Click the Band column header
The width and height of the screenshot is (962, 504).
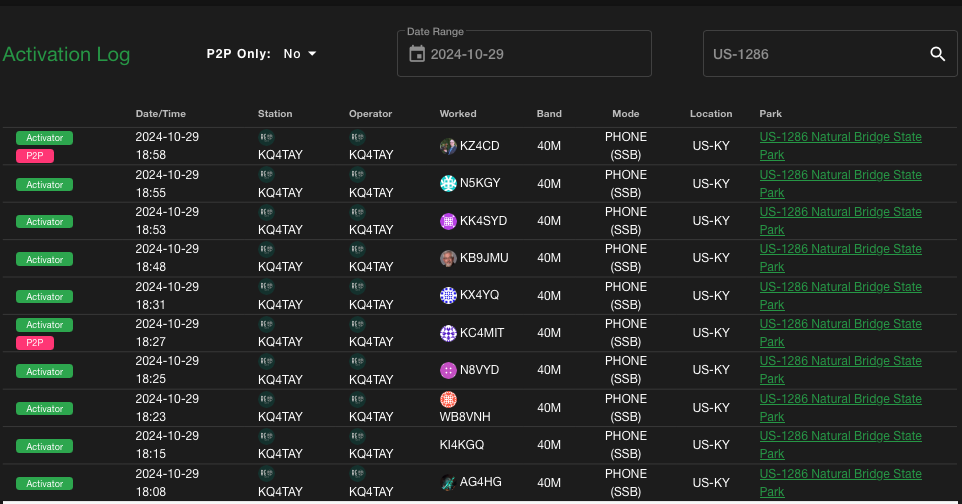tap(549, 114)
